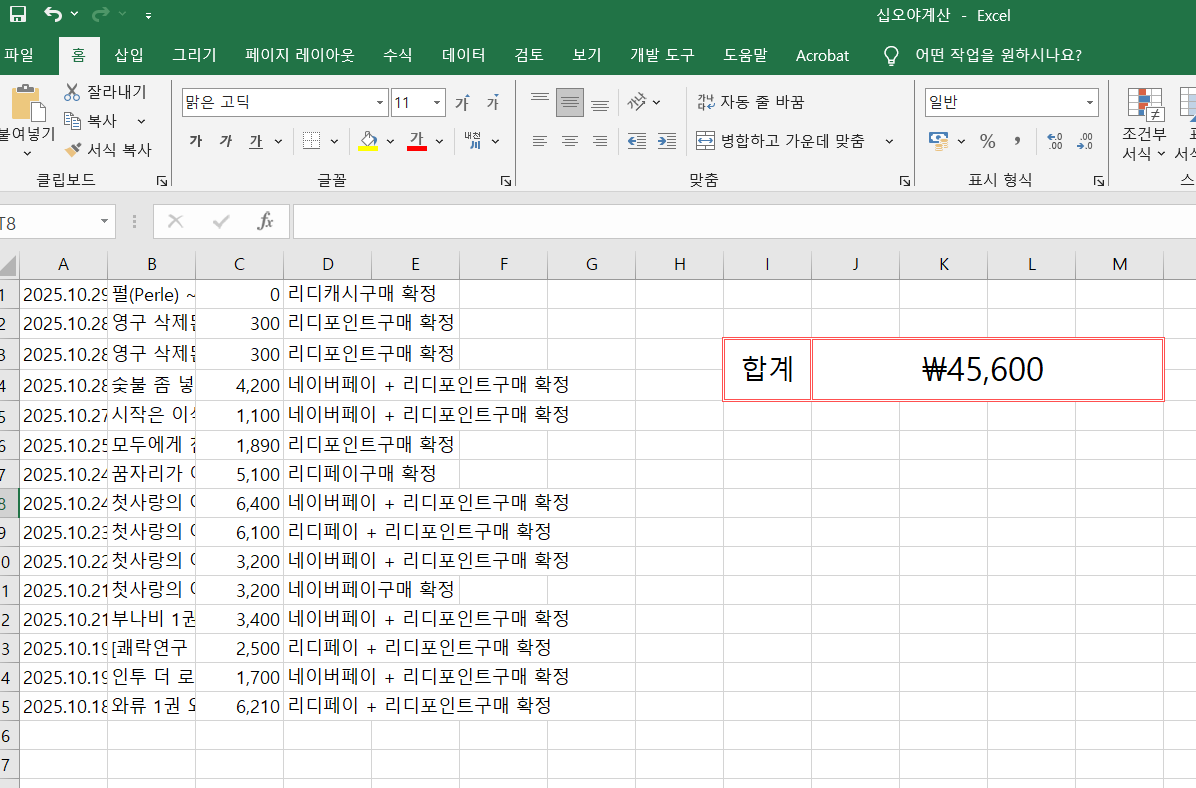Screen dimensions: 1196x788
Task: Apply the yellow fill color bucket
Action: (368, 141)
